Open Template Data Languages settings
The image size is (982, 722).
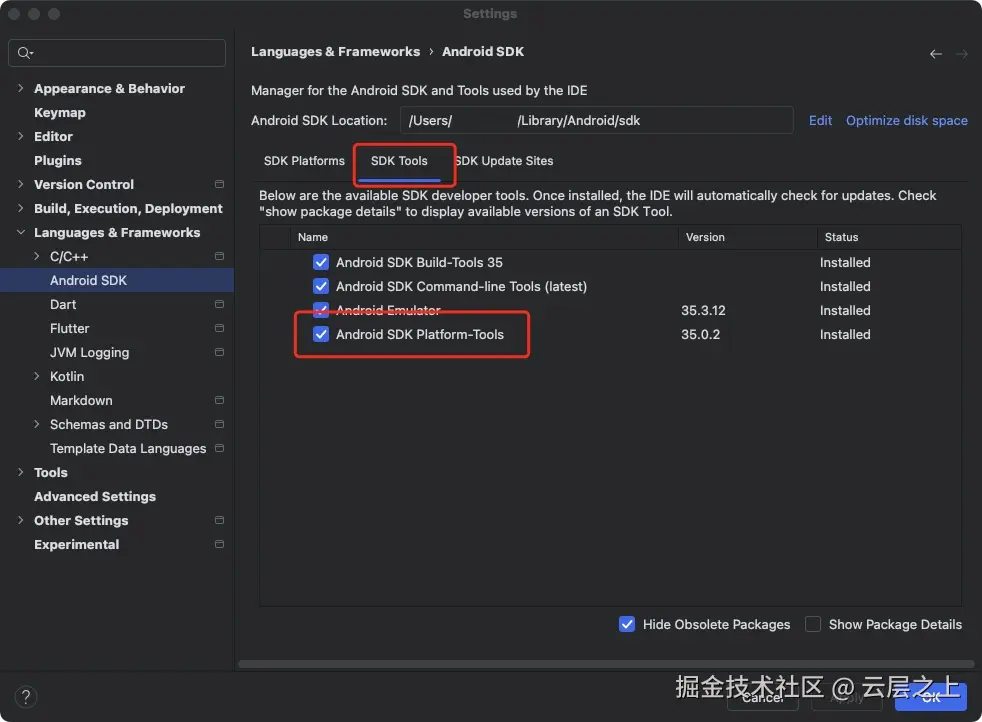click(x=128, y=448)
